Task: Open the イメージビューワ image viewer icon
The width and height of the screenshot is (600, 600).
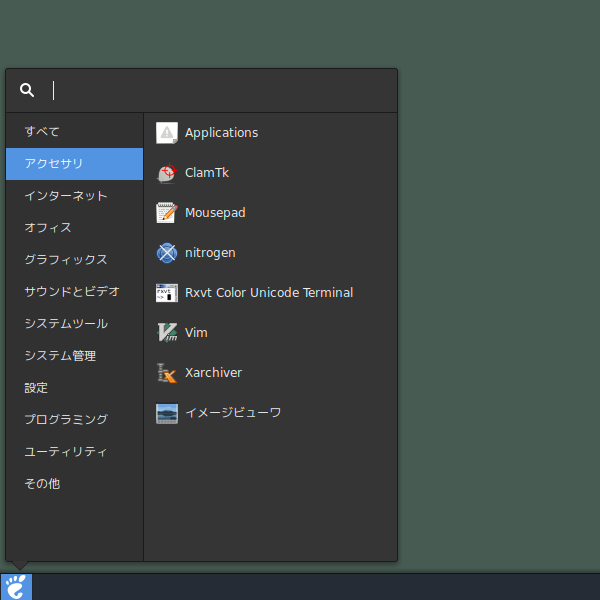Action: [167, 413]
